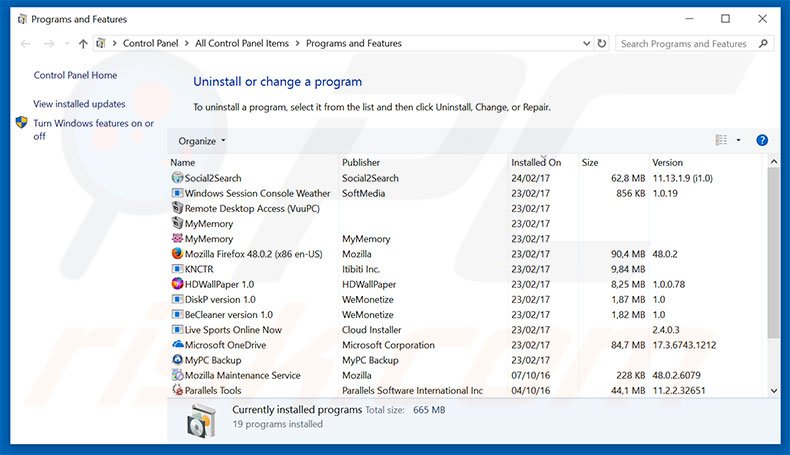
Task: Click the Live Sports Online Now icon
Action: (177, 330)
